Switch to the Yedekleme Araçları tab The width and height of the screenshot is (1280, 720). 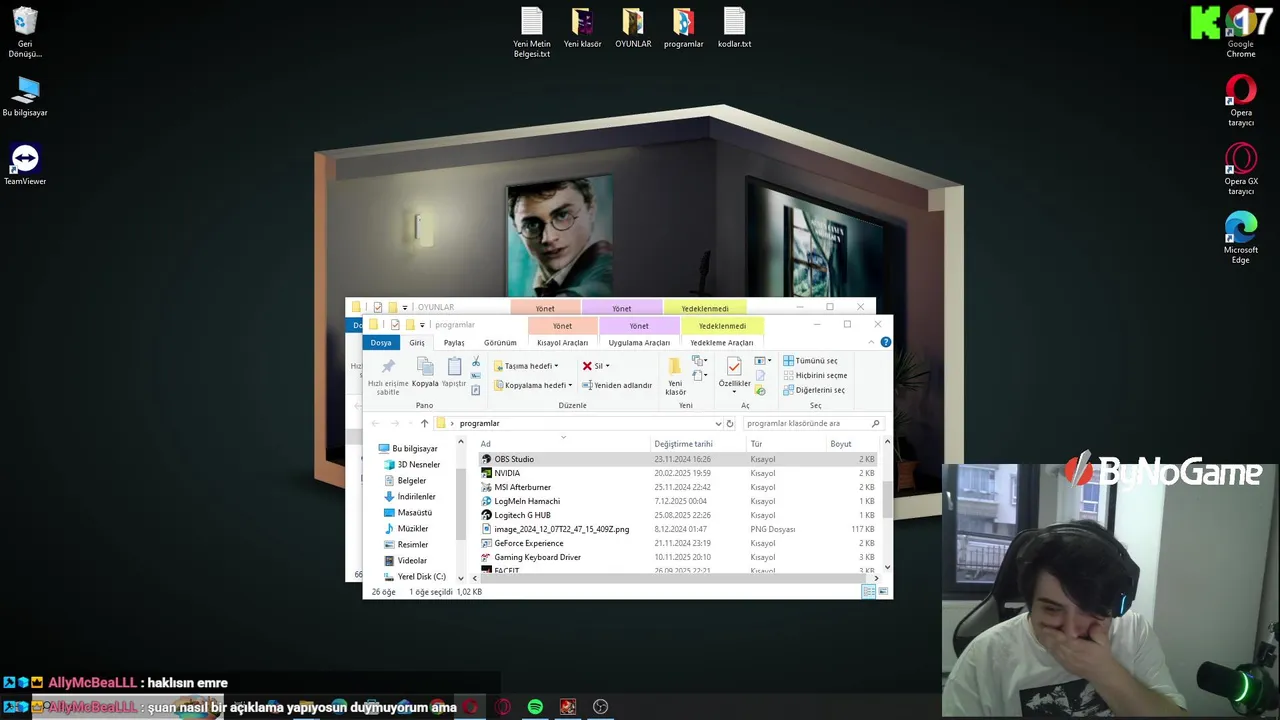(x=722, y=342)
